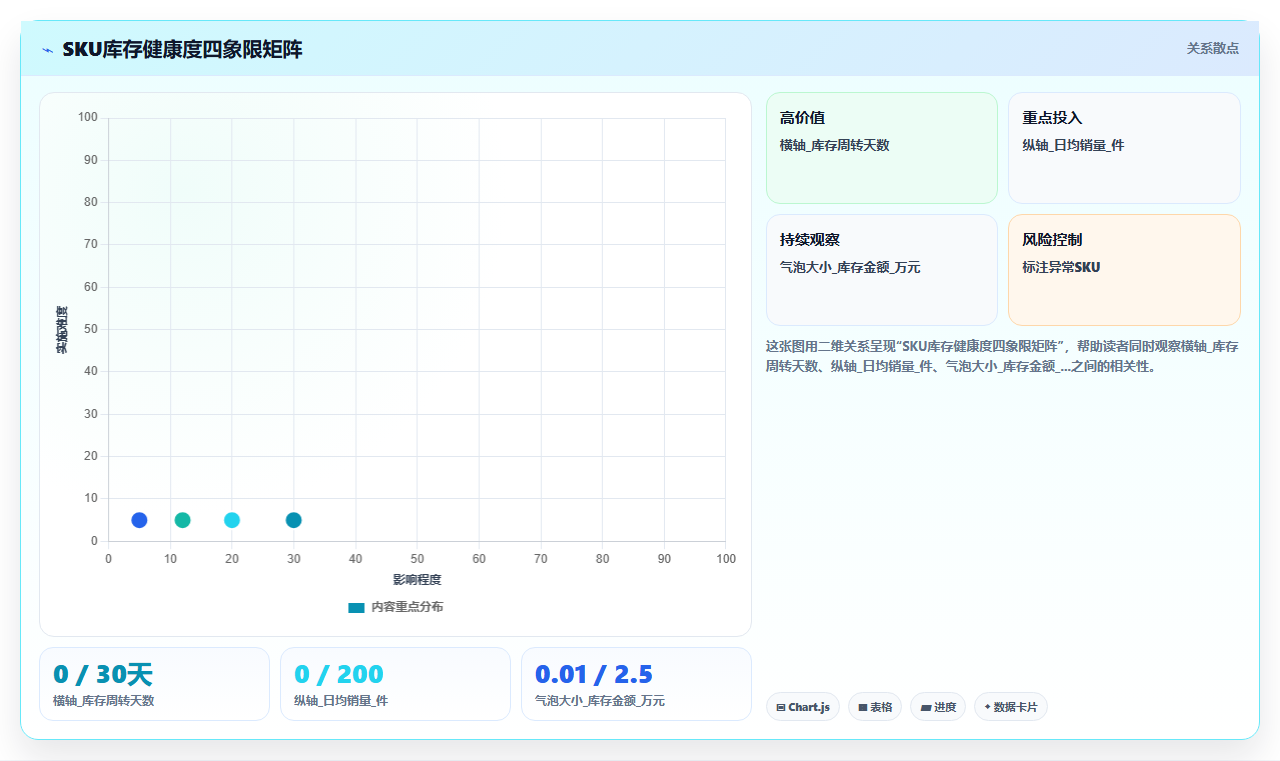Click the SKU库存健康度四象限矩阵 title

(x=182, y=49)
